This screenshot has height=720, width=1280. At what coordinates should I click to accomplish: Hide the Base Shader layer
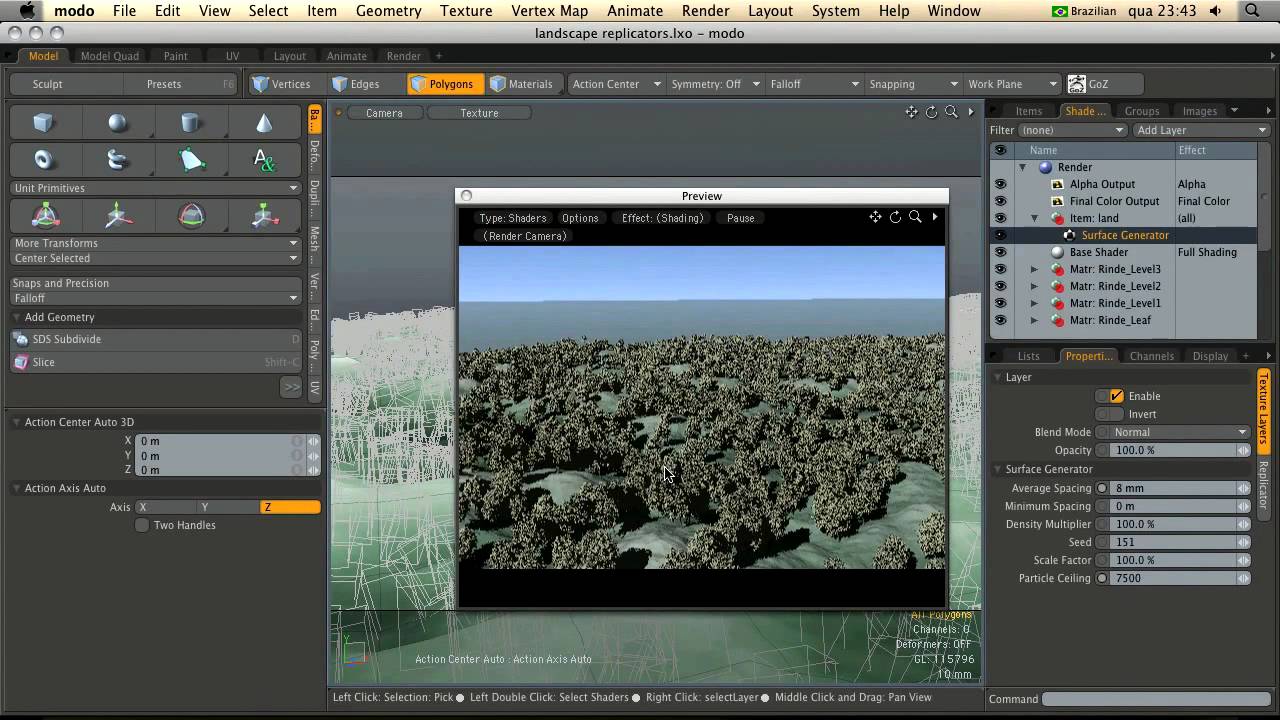pos(1000,252)
